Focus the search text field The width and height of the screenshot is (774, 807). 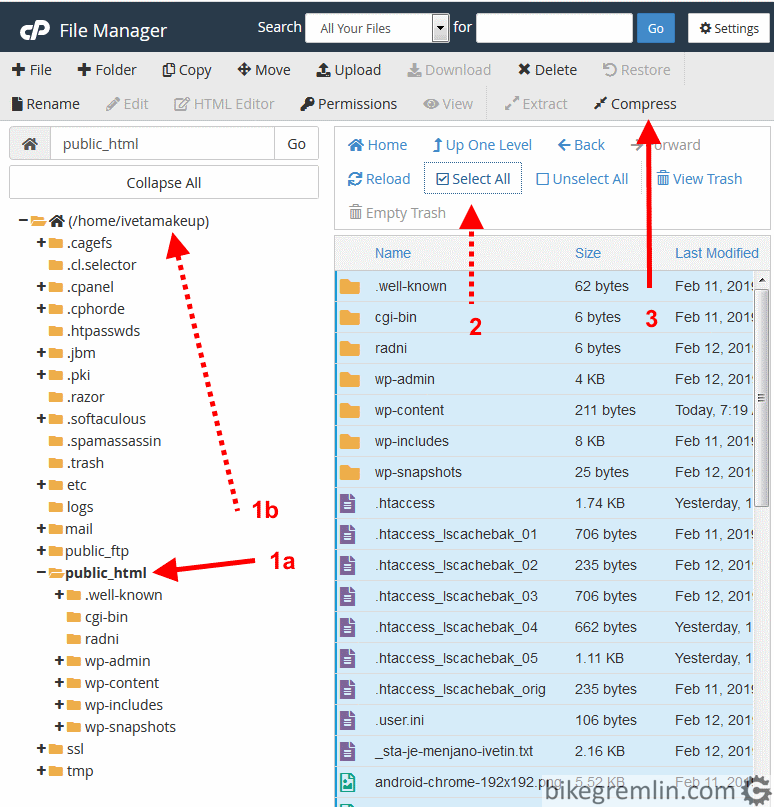(x=554, y=28)
